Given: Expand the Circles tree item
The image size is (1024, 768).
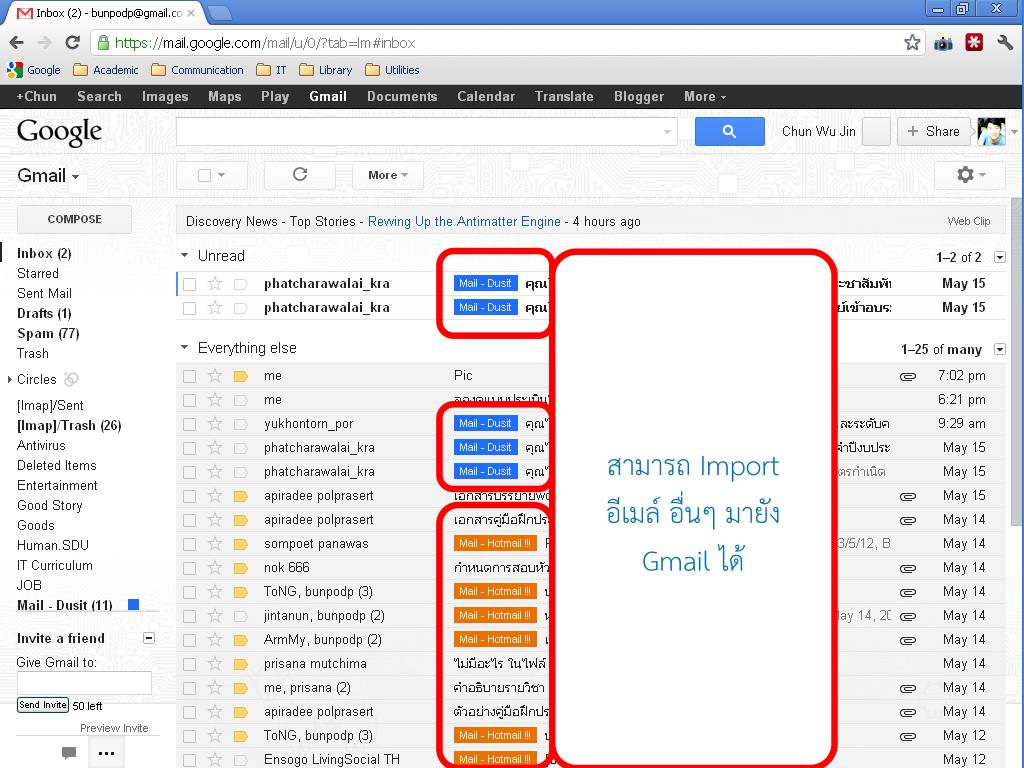Looking at the screenshot, I should tap(9, 379).
